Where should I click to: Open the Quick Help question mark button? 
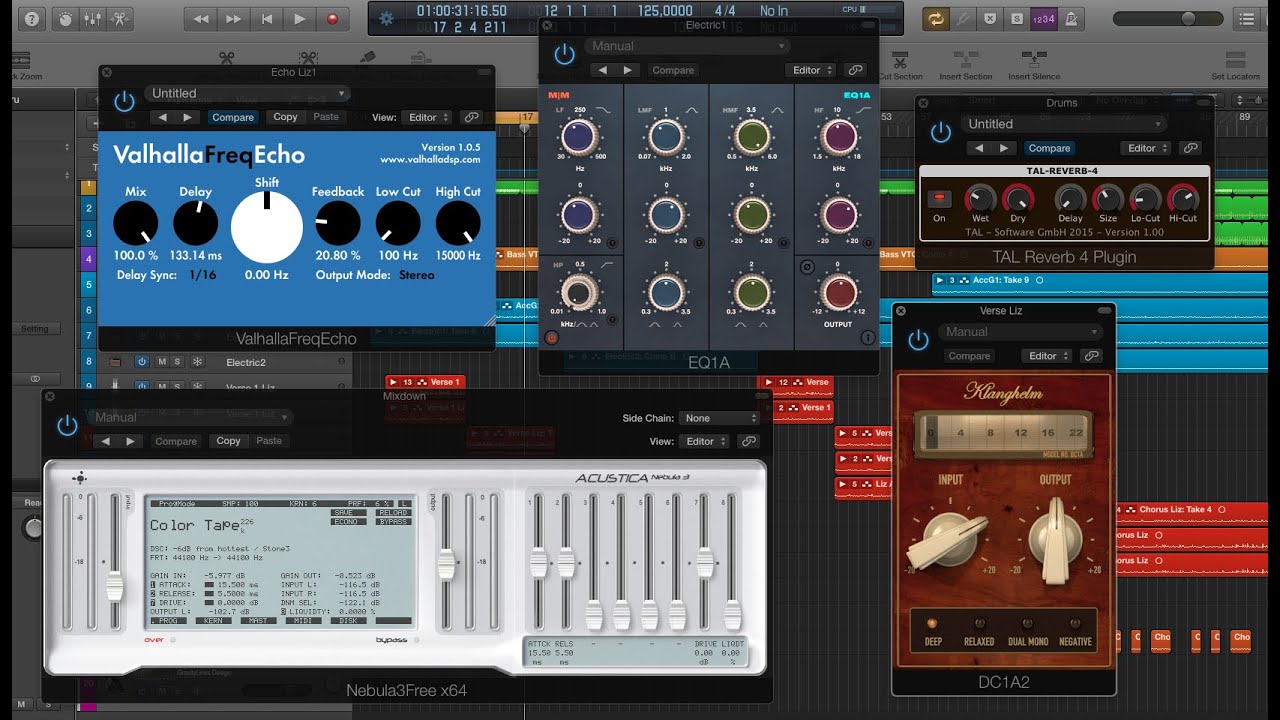(x=32, y=18)
